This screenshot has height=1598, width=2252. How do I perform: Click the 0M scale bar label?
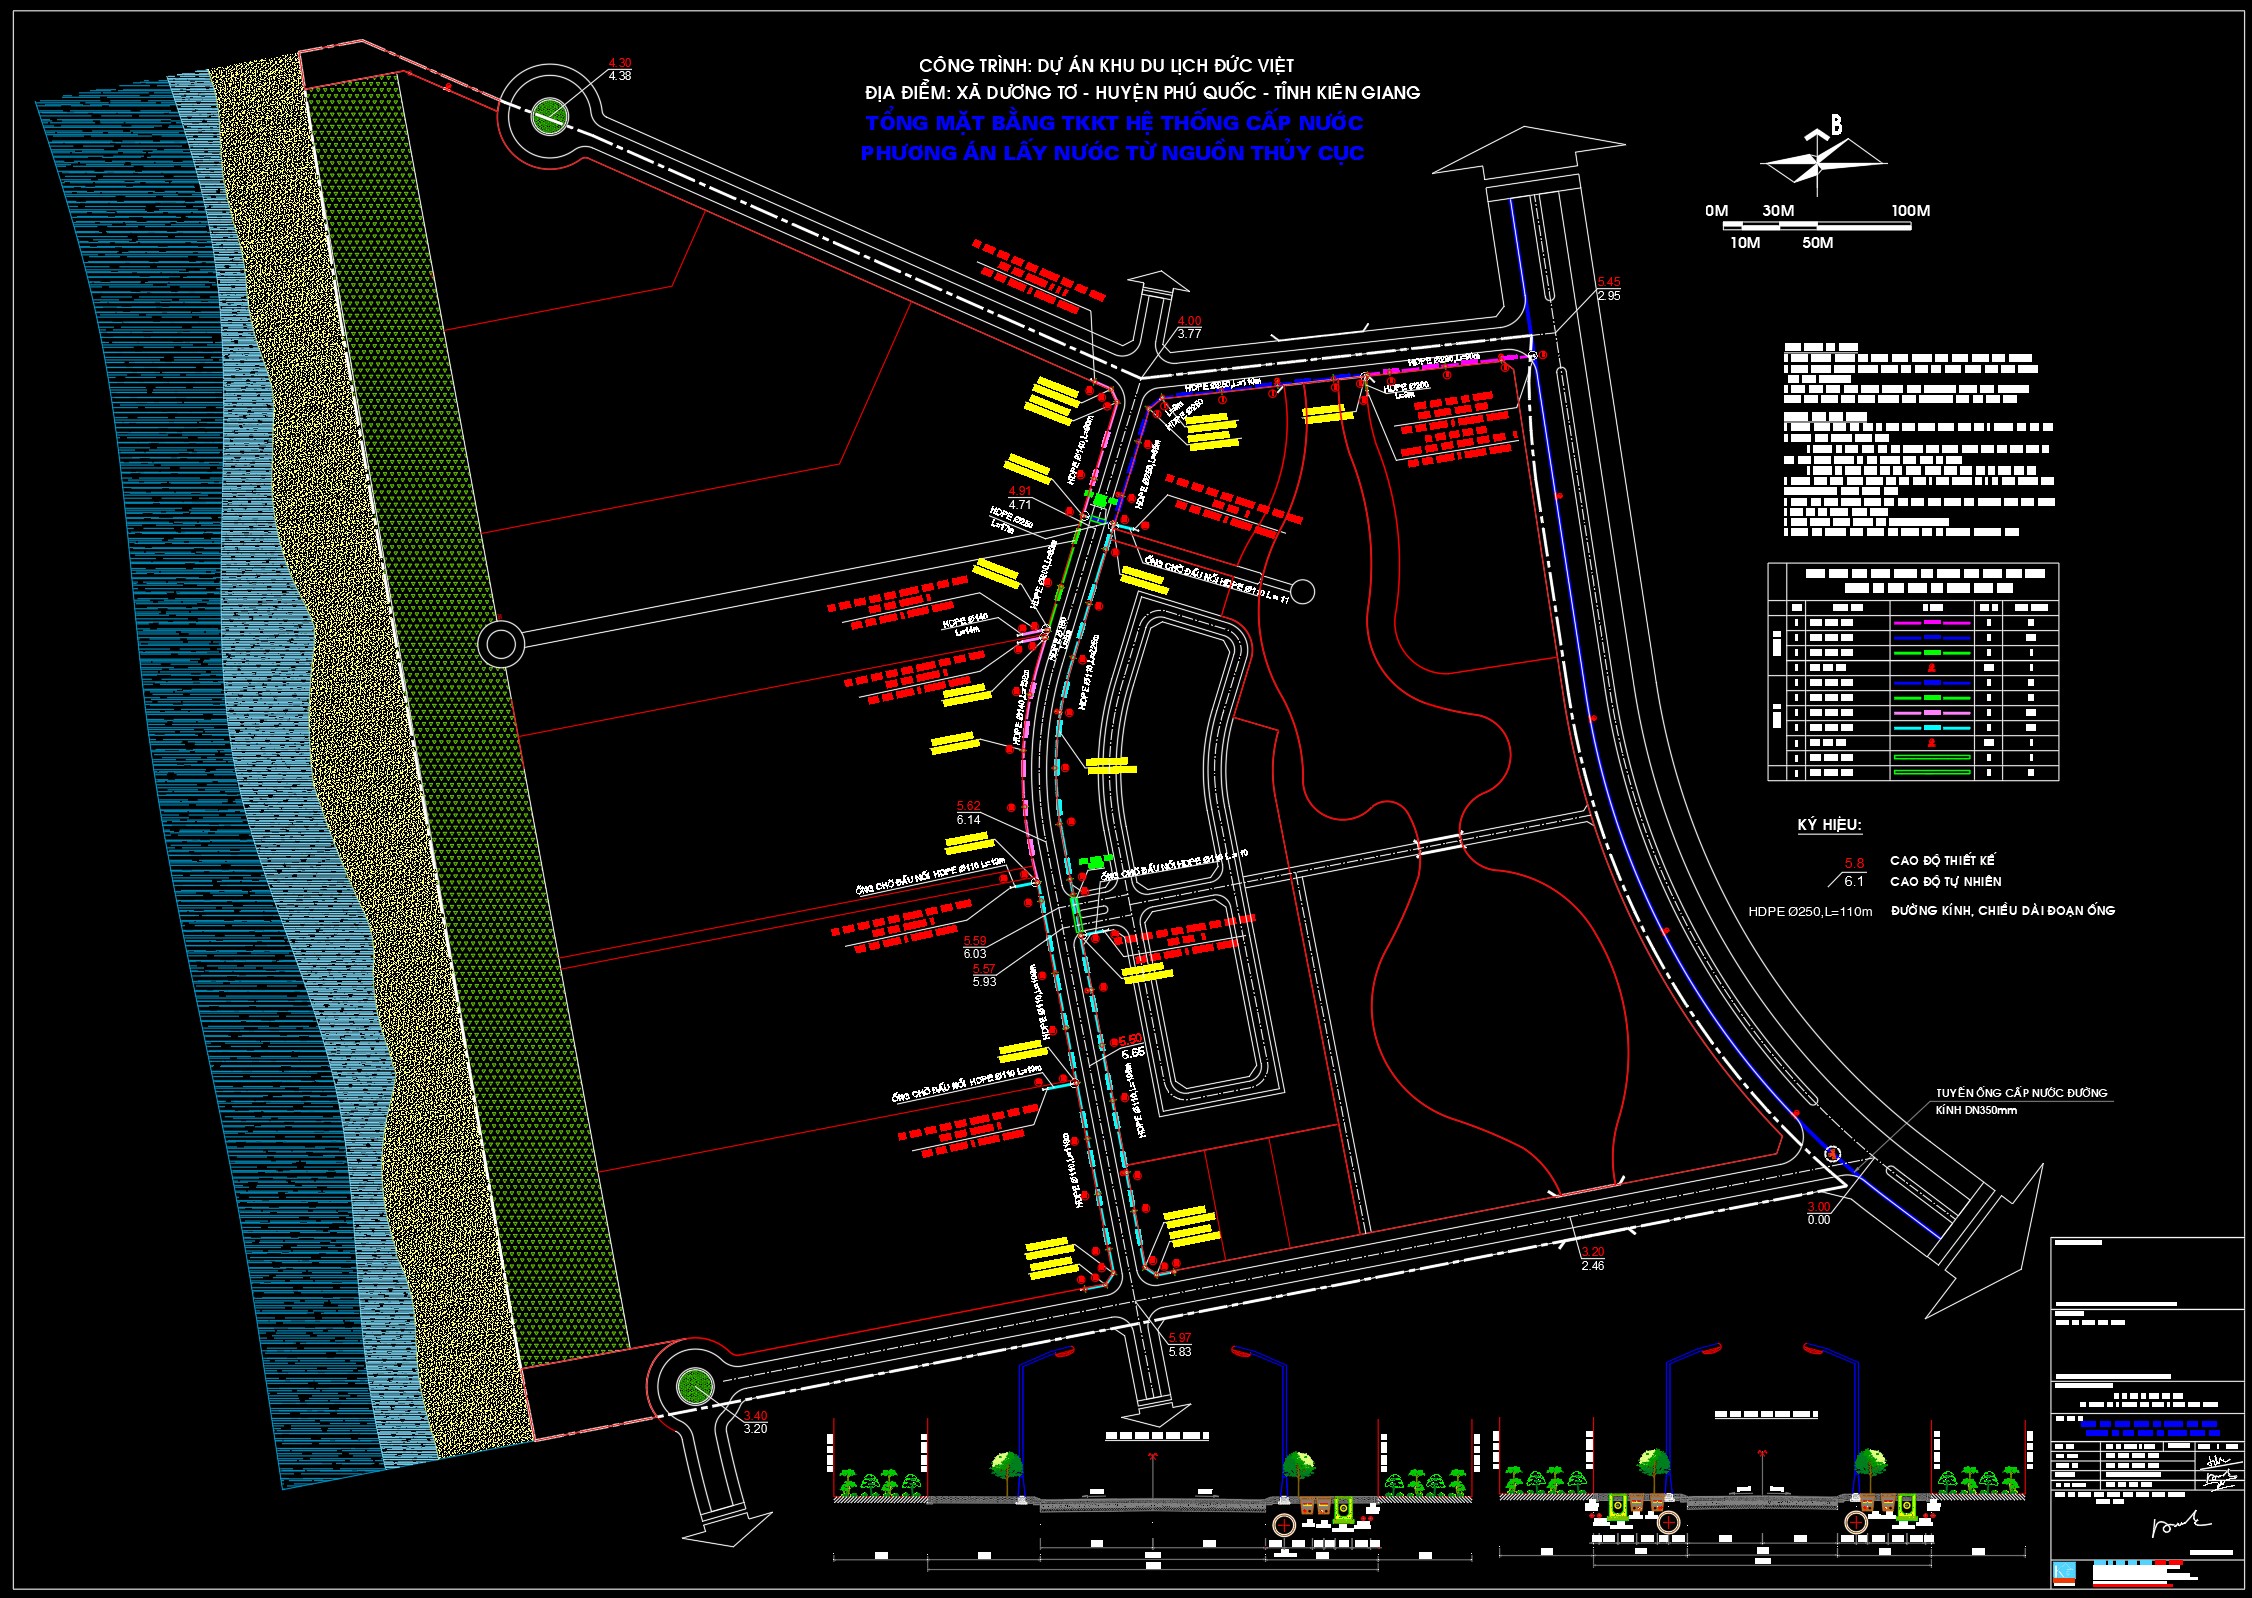pyautogui.click(x=1716, y=211)
